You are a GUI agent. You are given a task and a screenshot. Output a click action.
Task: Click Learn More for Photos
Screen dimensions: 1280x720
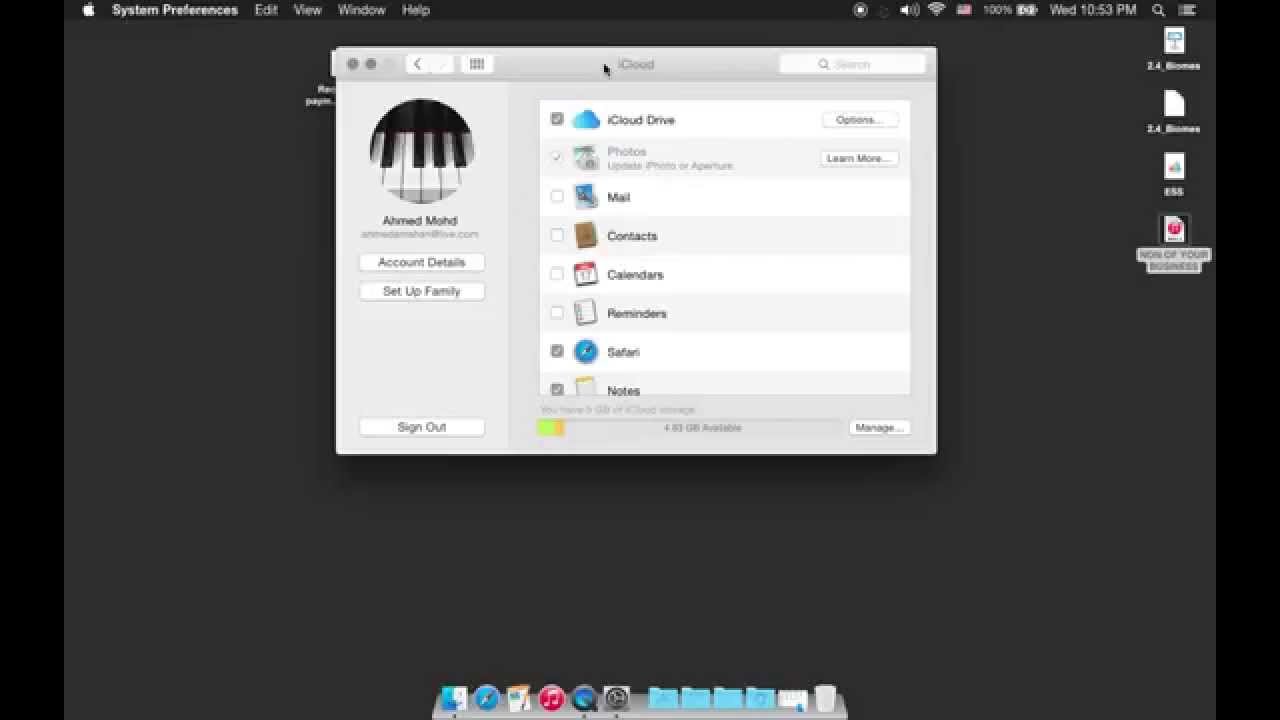(859, 158)
